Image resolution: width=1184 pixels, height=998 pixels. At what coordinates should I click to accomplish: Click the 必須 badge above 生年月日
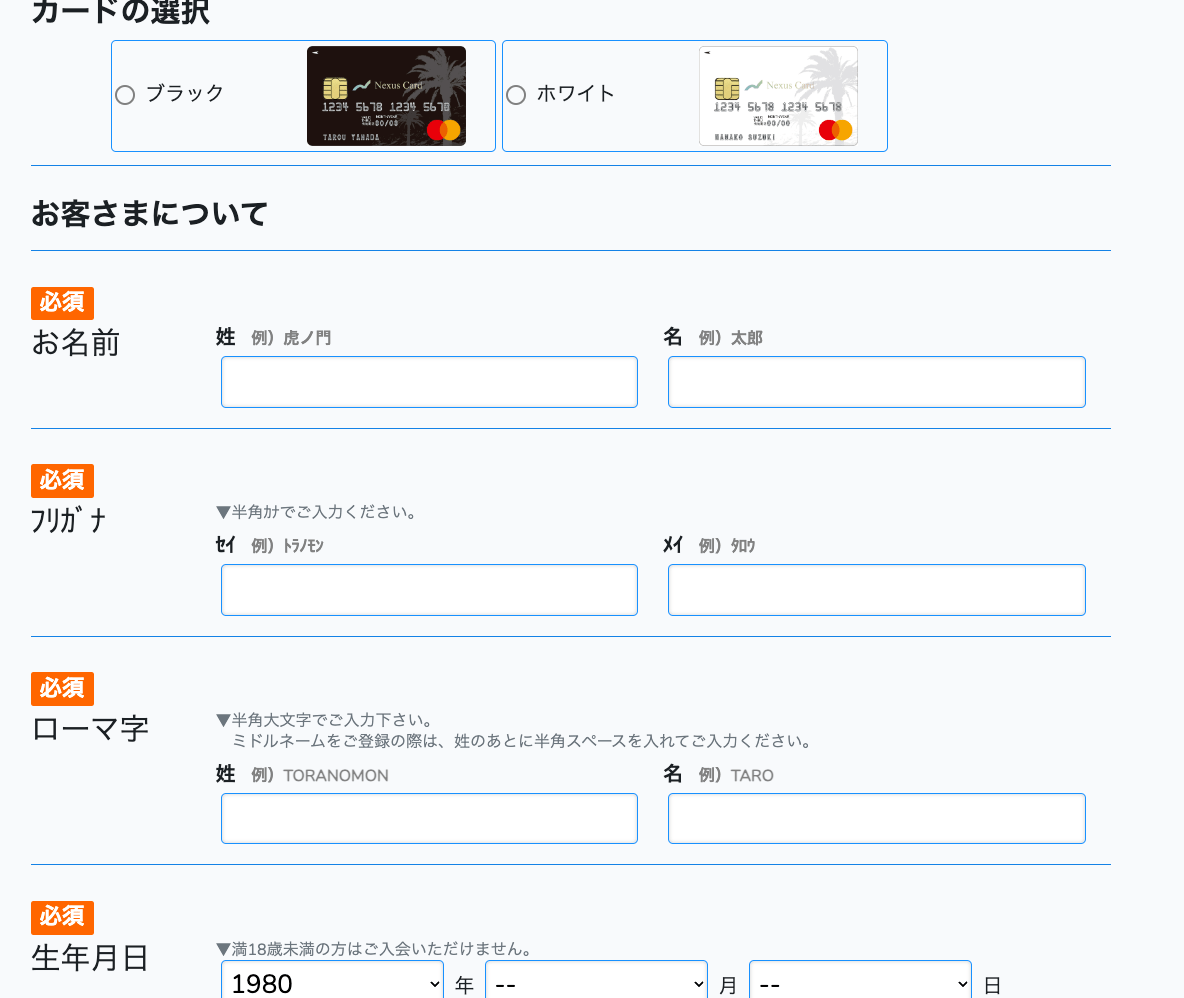coord(62,917)
